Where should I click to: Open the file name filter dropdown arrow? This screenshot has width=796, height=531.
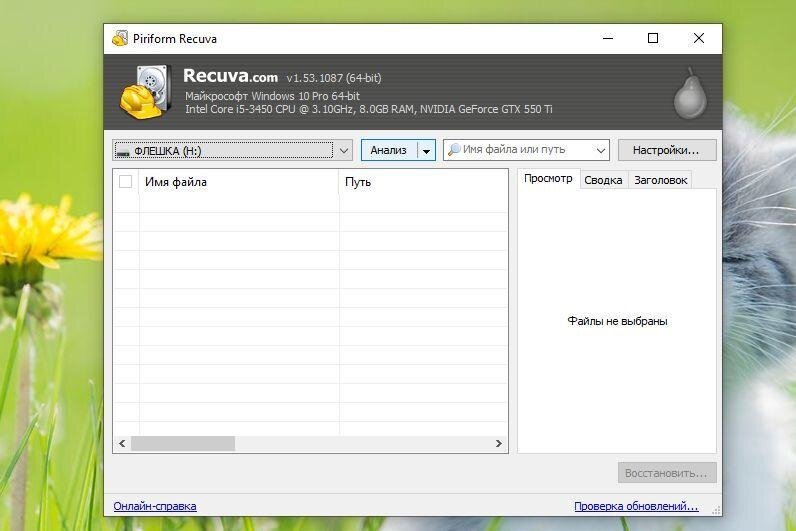pyautogui.click(x=601, y=150)
